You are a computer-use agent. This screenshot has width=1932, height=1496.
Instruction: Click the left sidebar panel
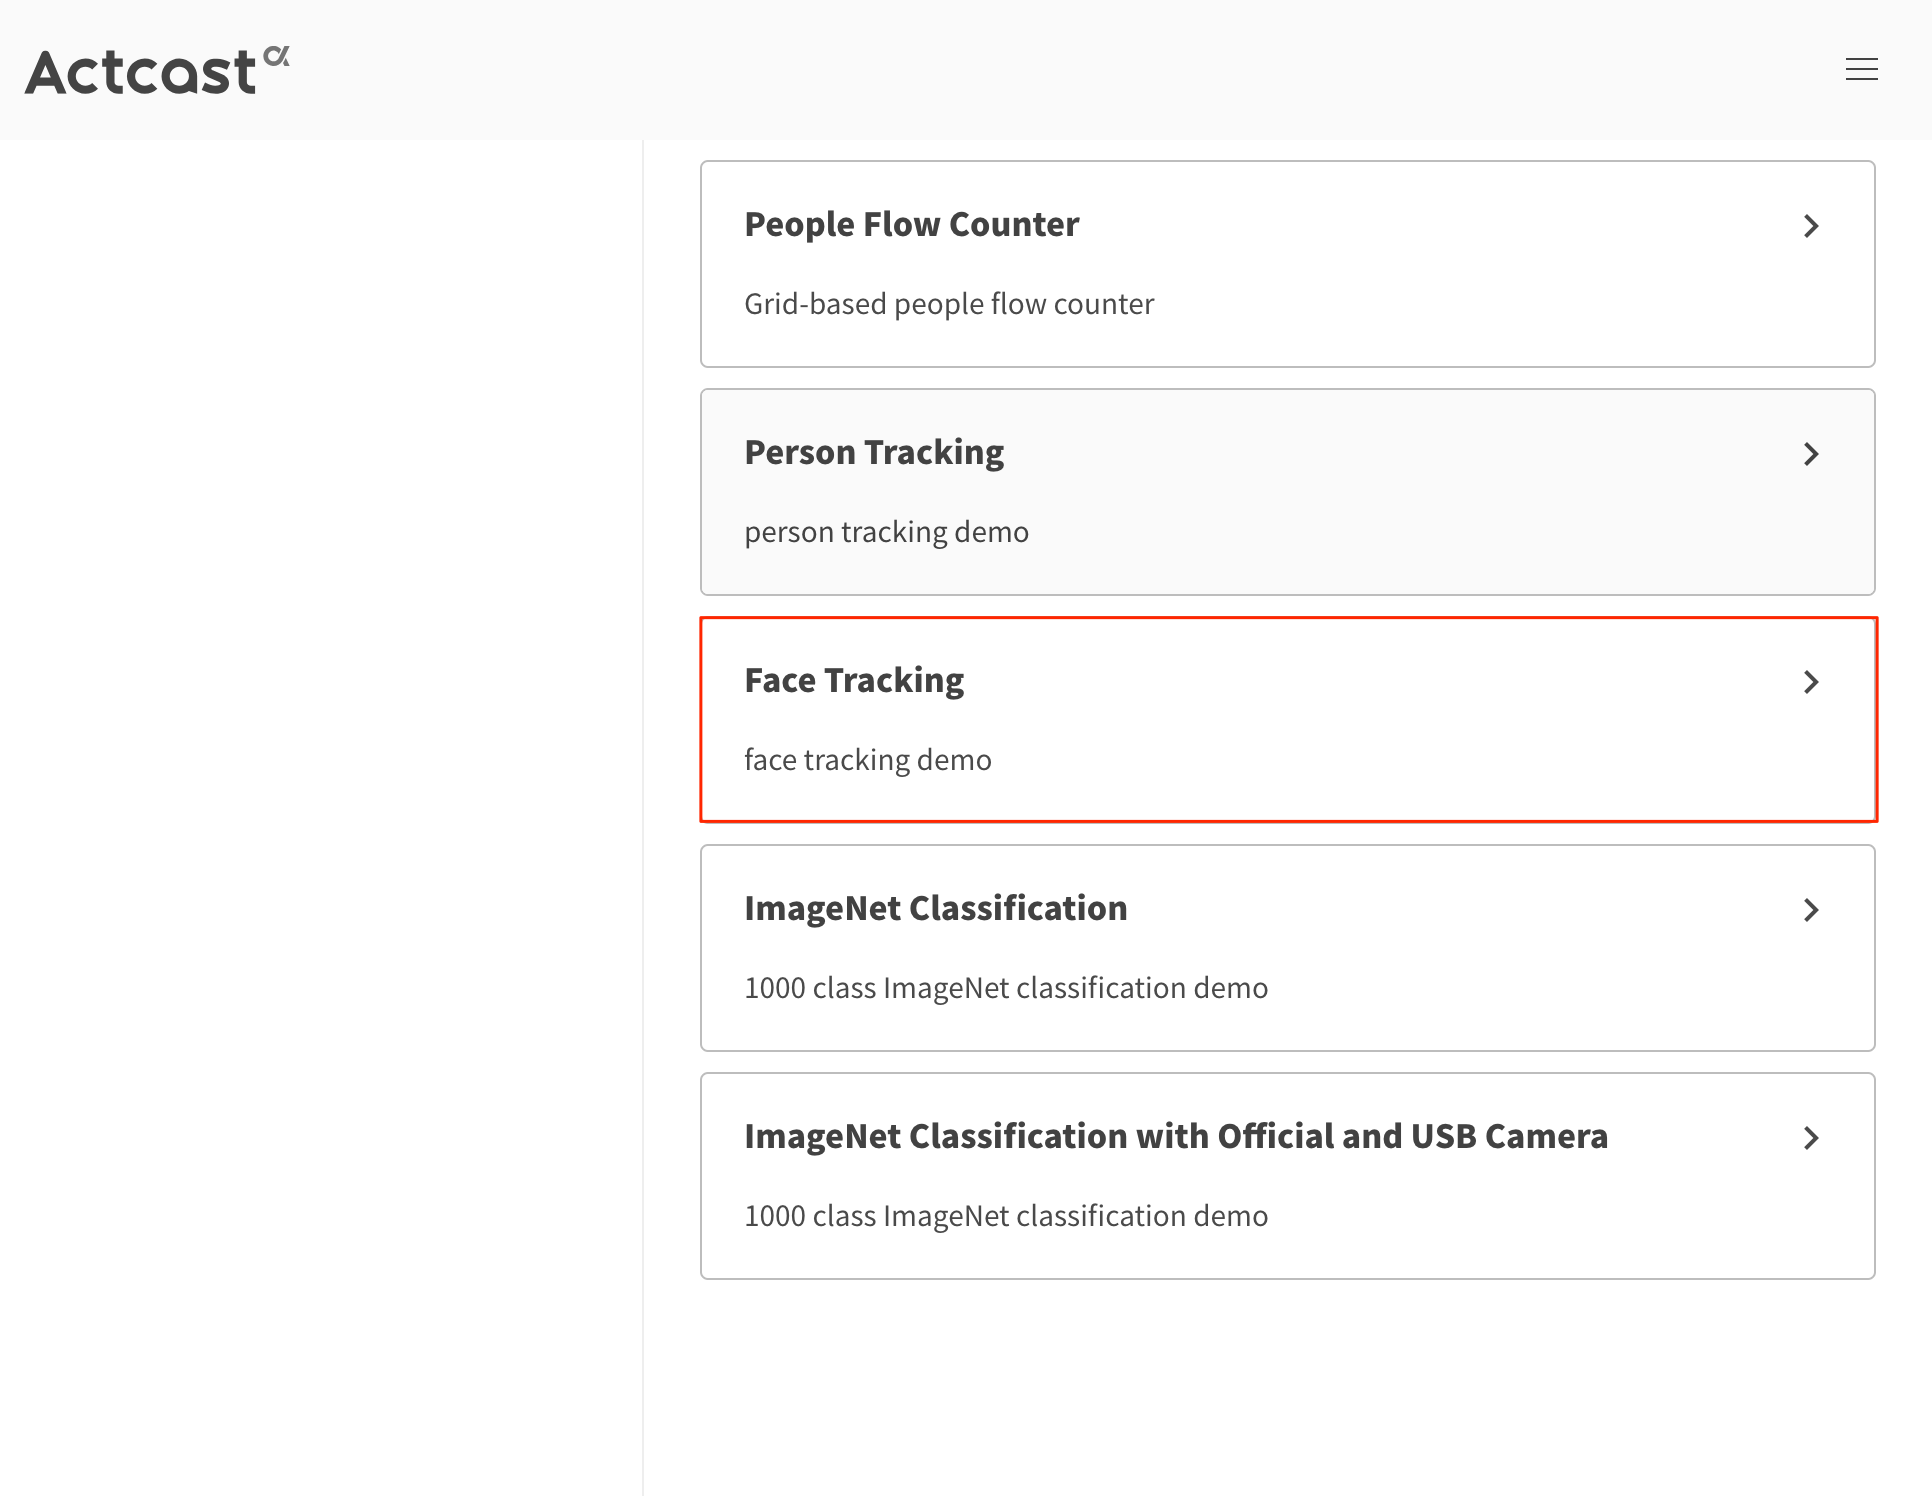pos(320,800)
